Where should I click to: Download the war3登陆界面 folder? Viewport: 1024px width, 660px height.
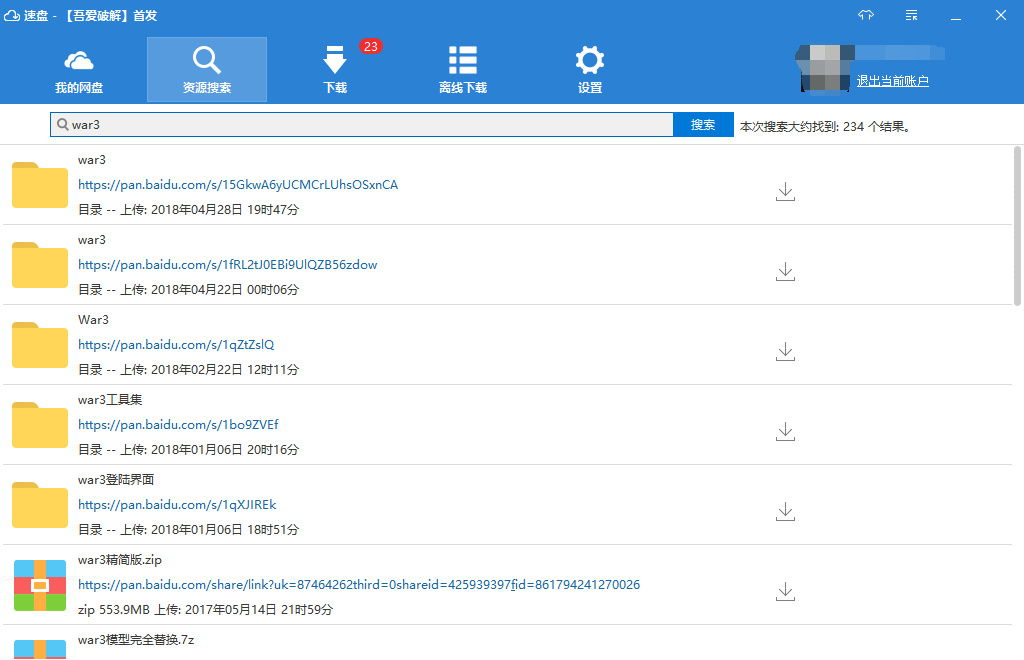point(785,511)
